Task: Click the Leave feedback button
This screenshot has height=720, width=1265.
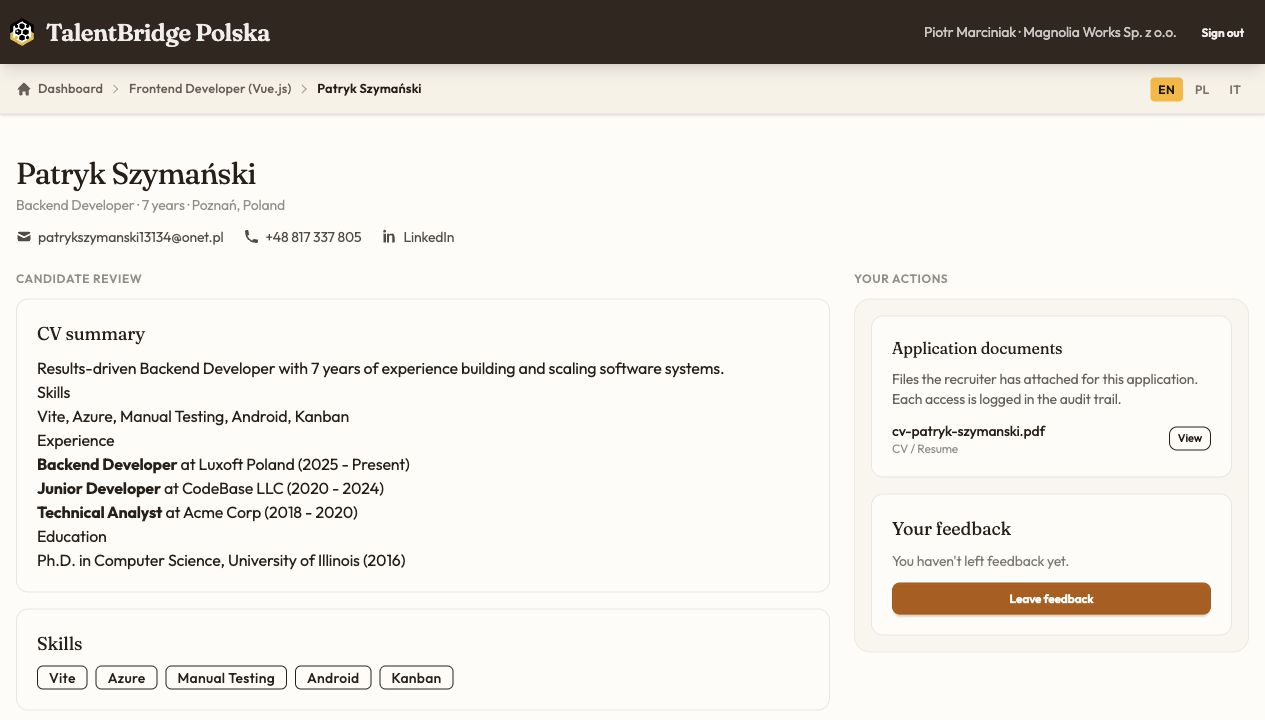Action: click(1051, 598)
